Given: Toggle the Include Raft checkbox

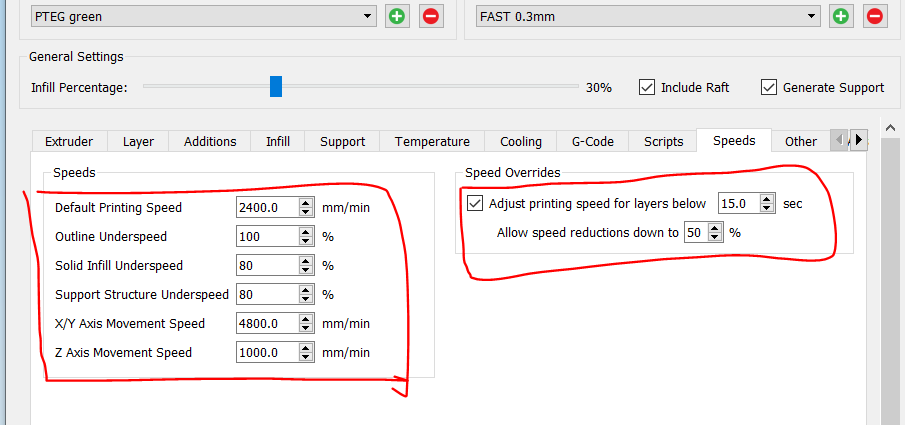Looking at the screenshot, I should click(647, 87).
